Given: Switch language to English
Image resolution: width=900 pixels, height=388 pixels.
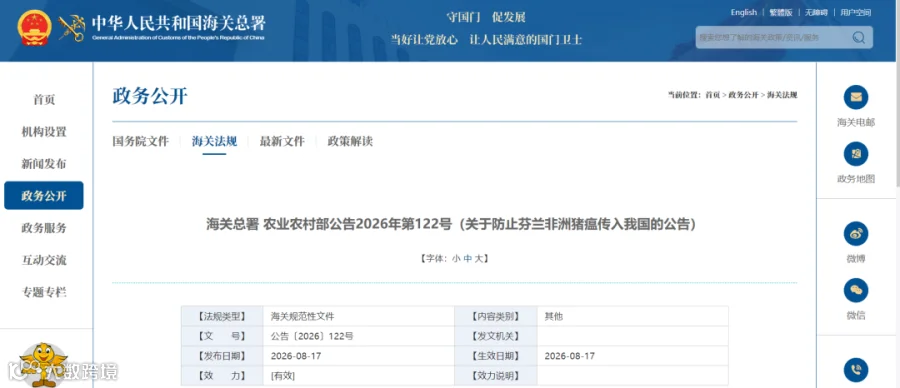Looking at the screenshot, I should pos(743,13).
